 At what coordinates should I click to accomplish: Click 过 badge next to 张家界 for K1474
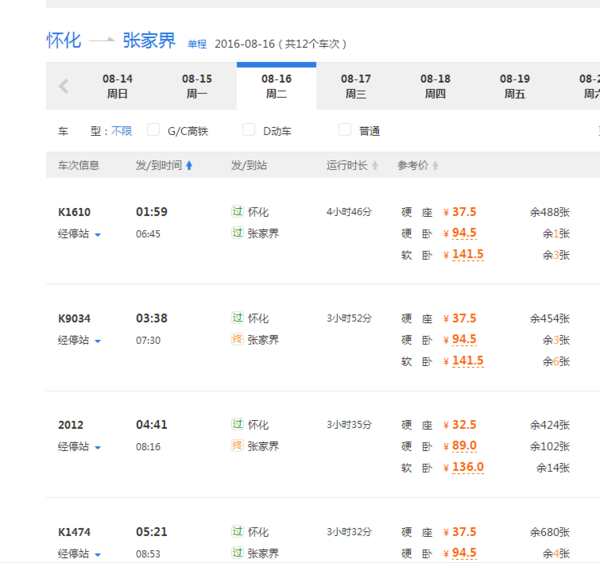click(x=238, y=553)
